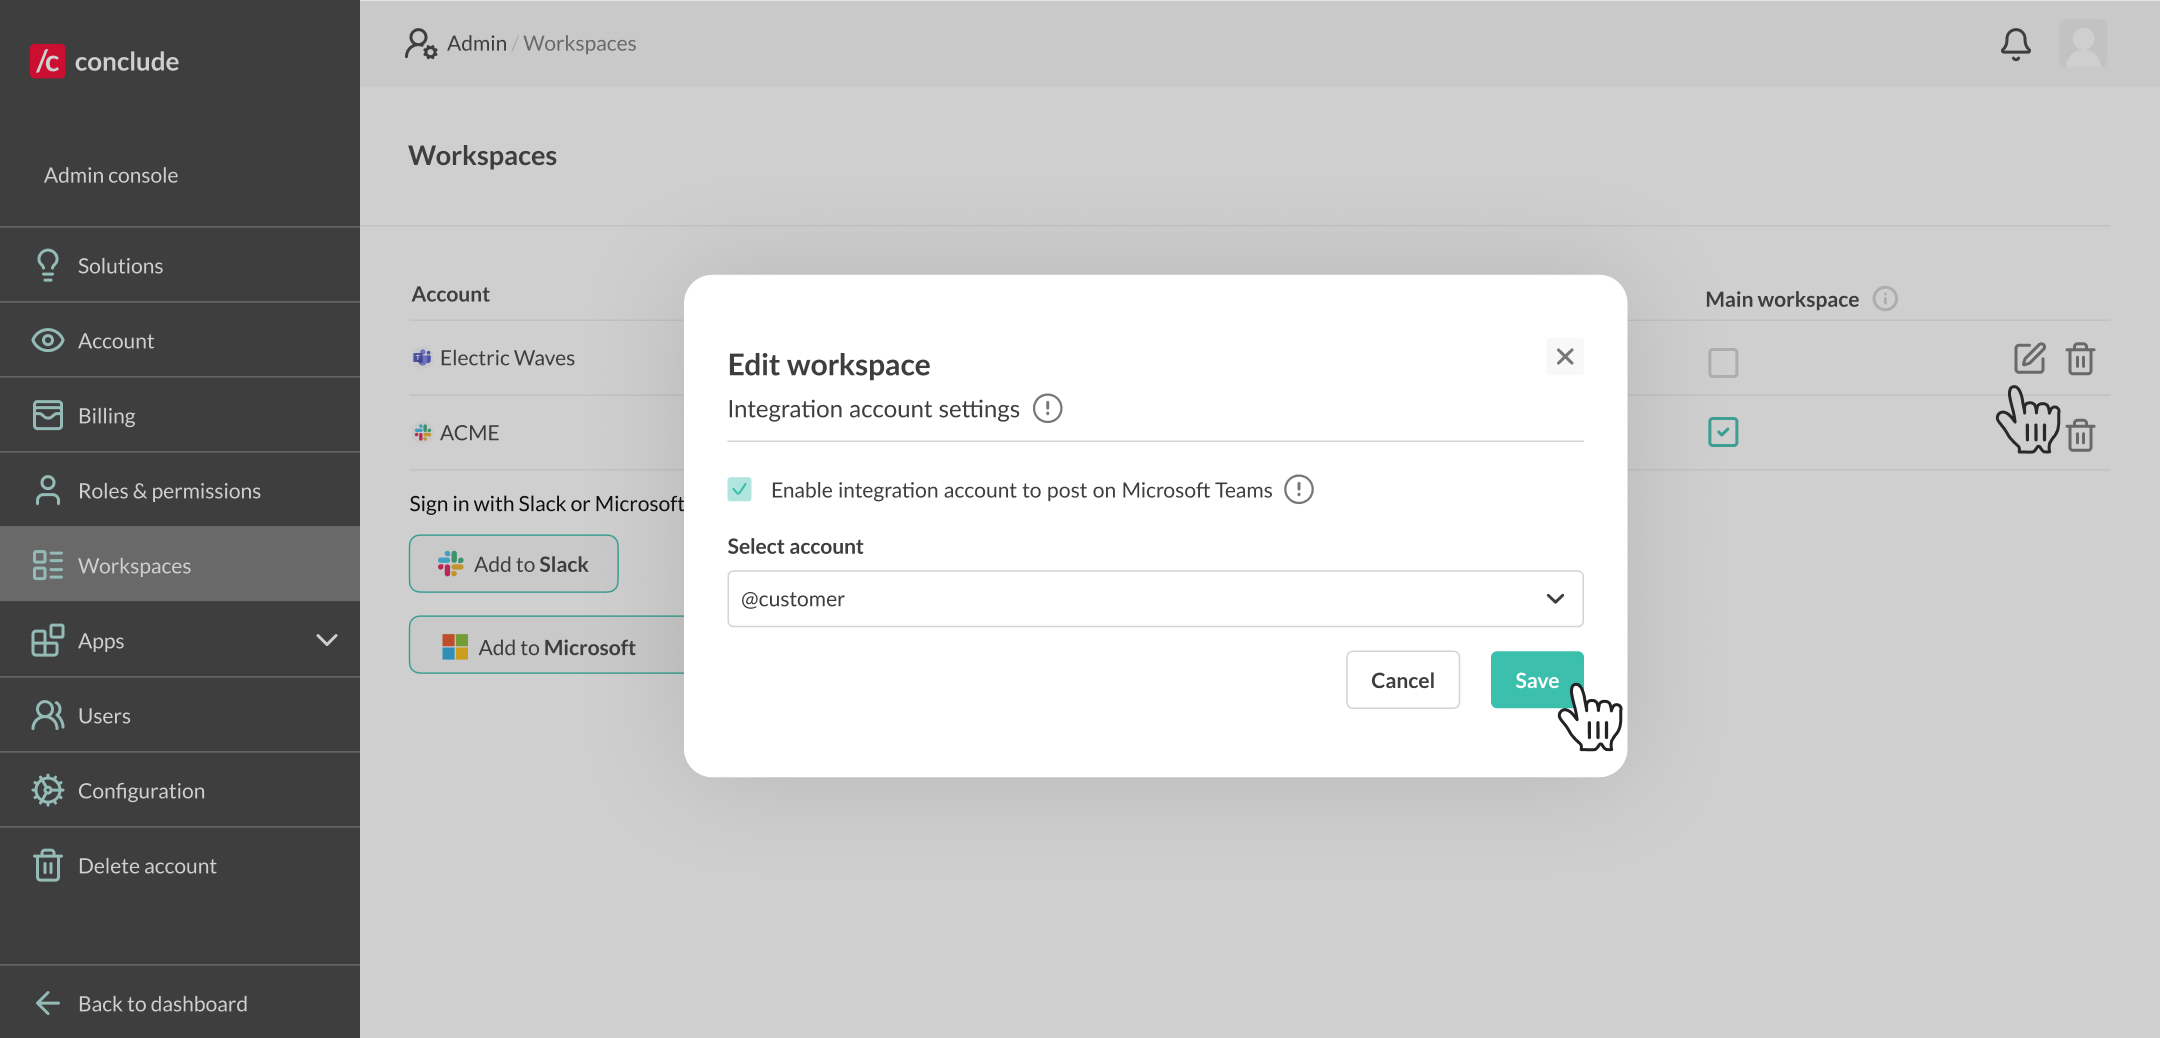Toggle Enable integration account for Microsoft Teams

(739, 489)
